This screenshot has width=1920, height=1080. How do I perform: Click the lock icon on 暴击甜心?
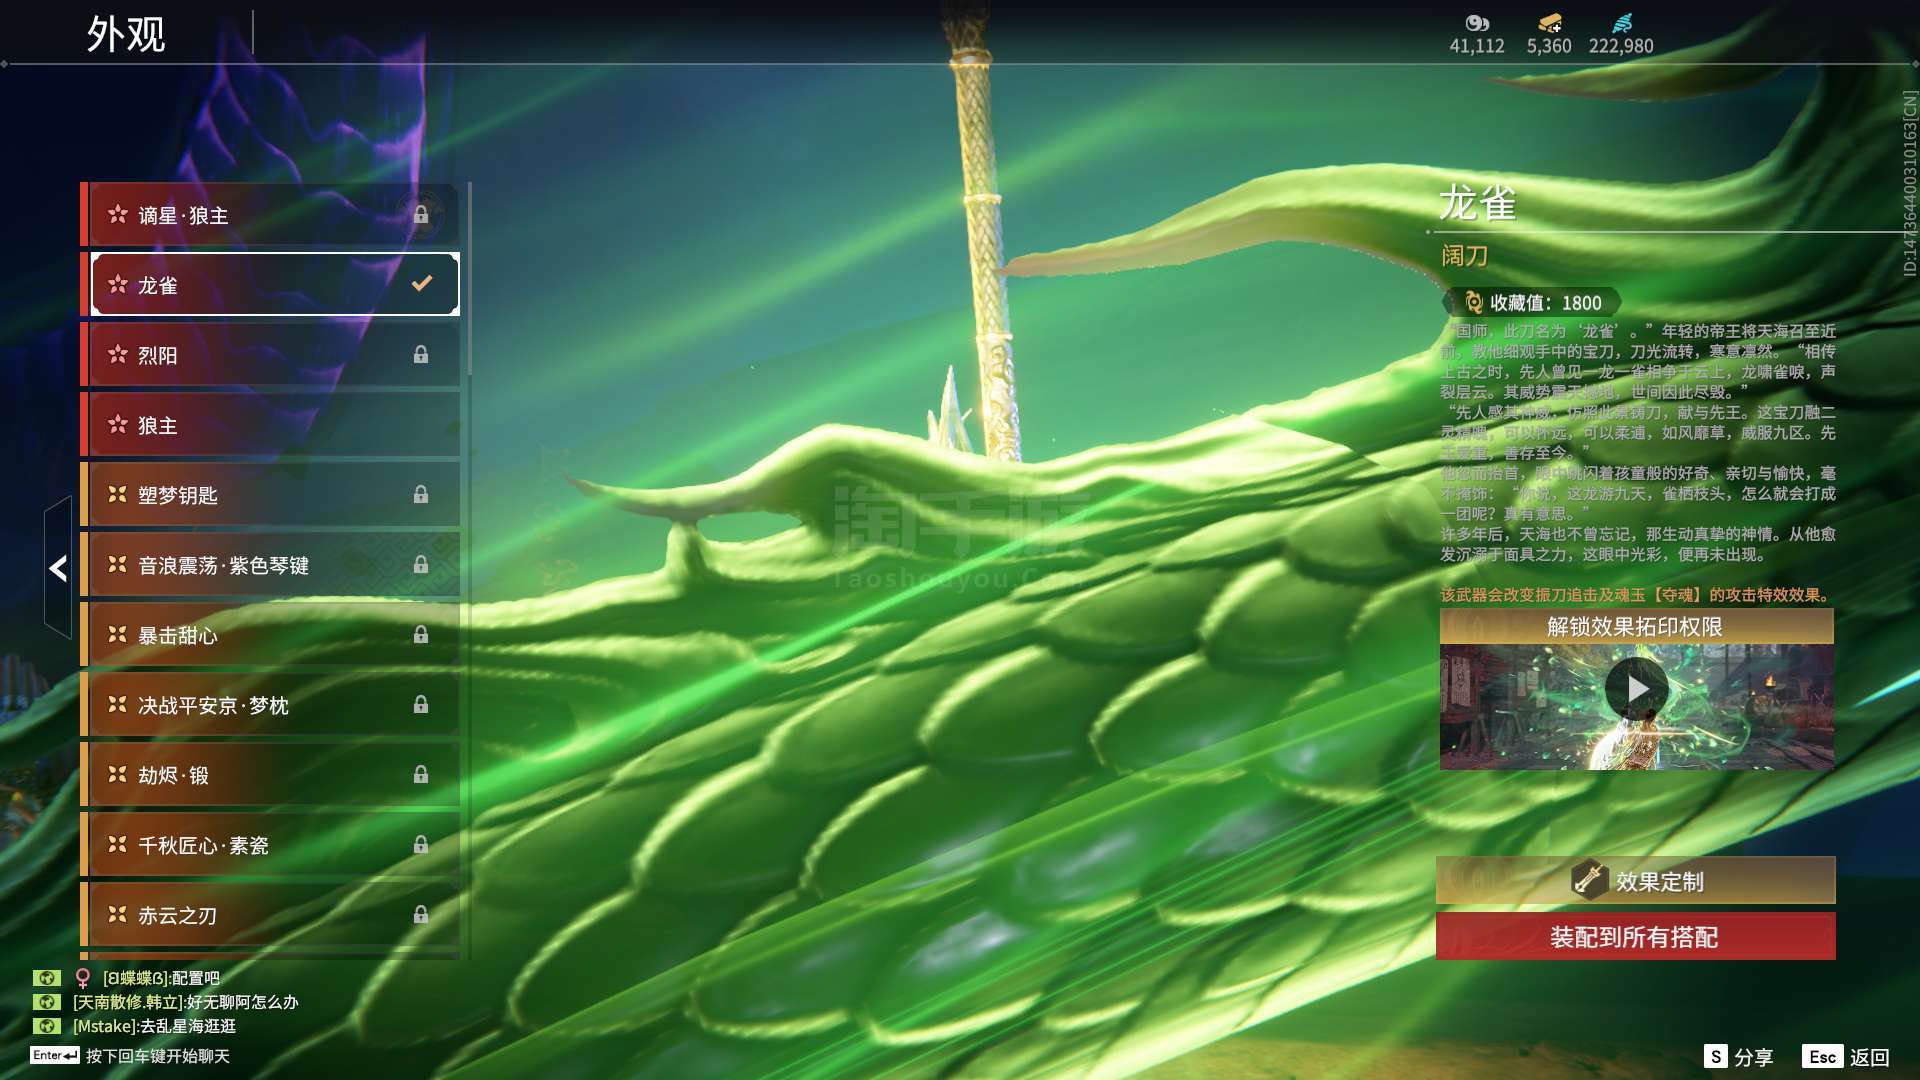pos(421,635)
